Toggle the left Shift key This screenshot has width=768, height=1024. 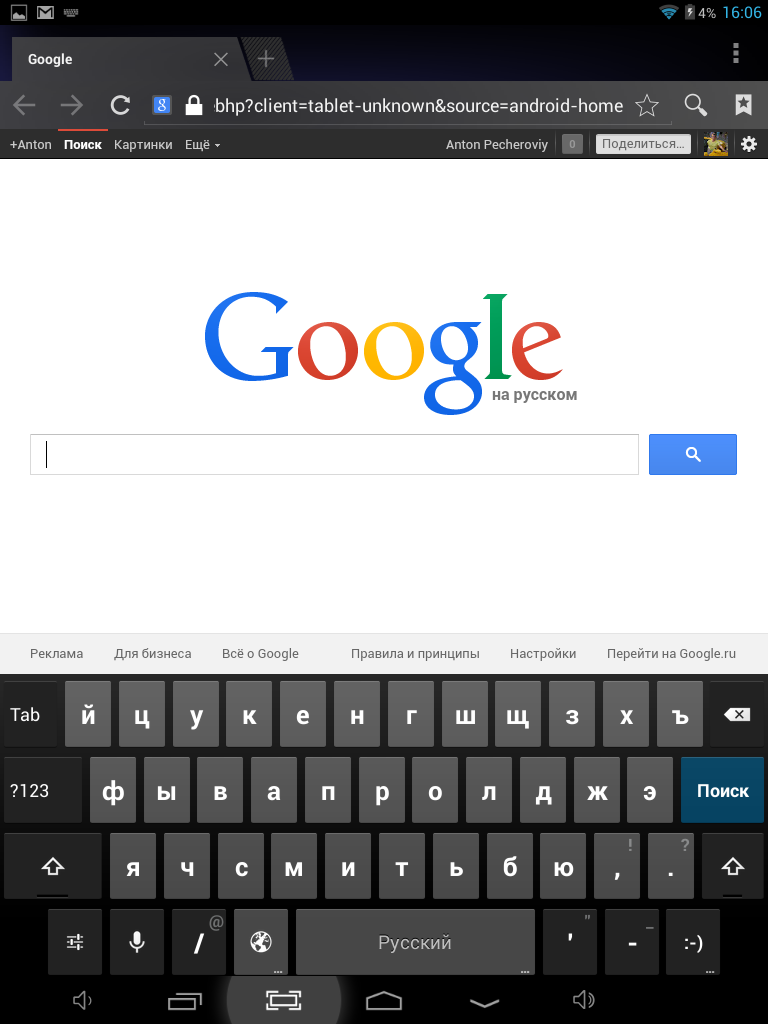(x=53, y=867)
